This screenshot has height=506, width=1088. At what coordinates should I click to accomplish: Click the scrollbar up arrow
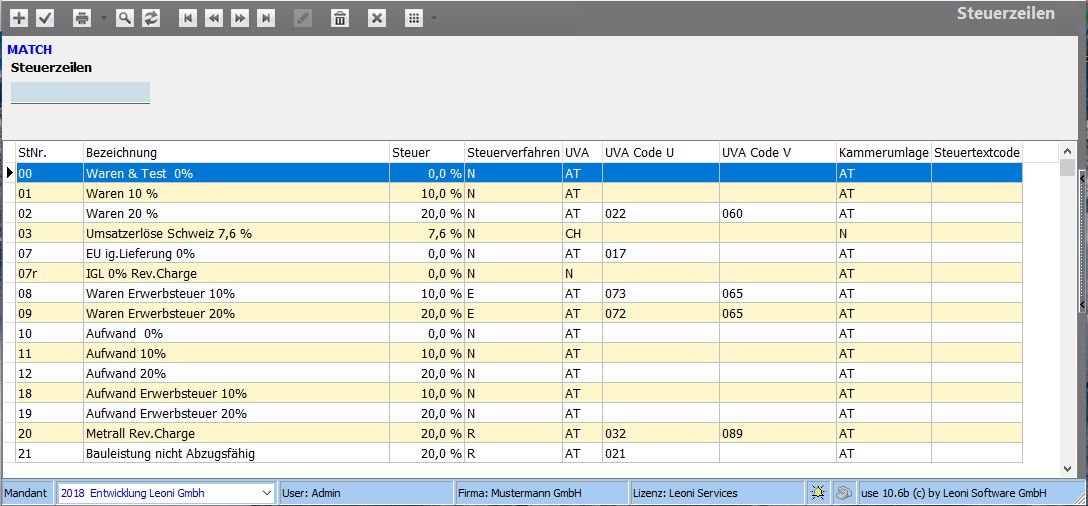[1067, 151]
